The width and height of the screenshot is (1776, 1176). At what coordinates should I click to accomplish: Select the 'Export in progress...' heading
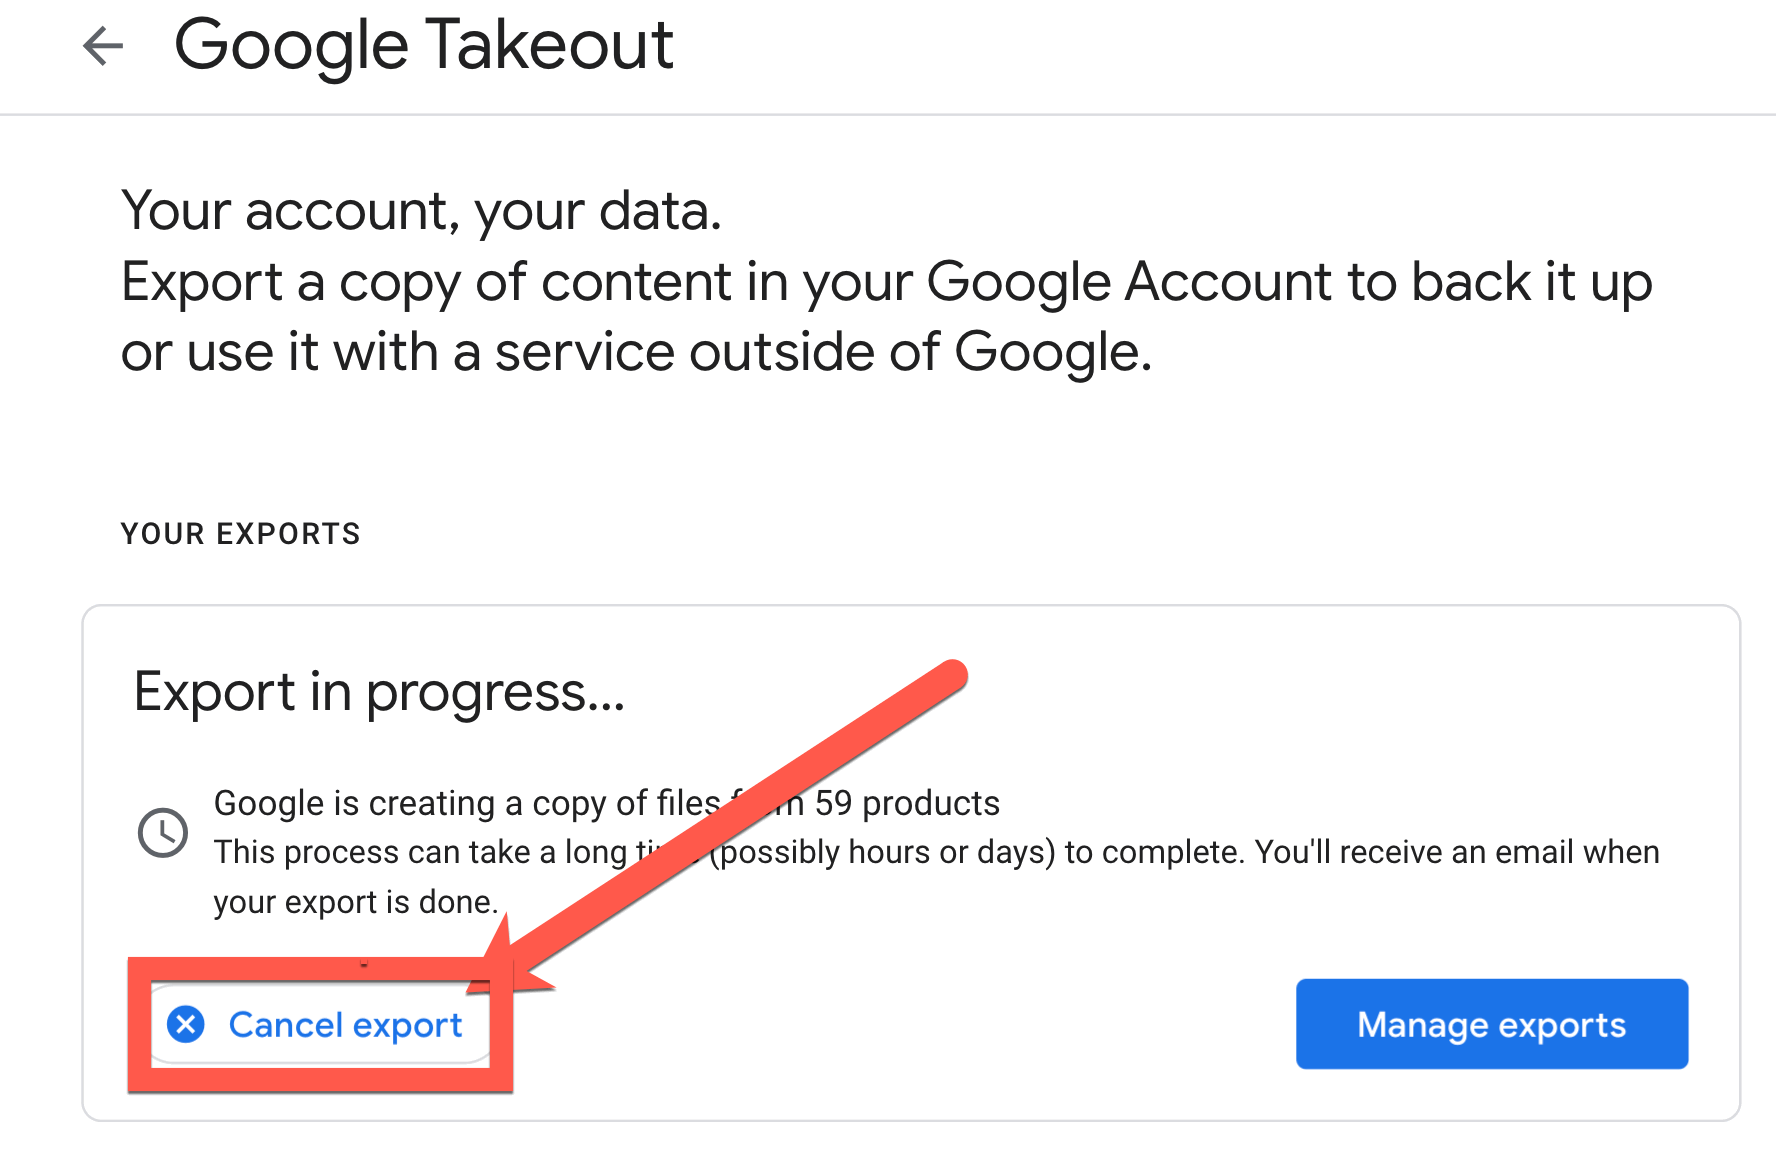click(x=379, y=692)
